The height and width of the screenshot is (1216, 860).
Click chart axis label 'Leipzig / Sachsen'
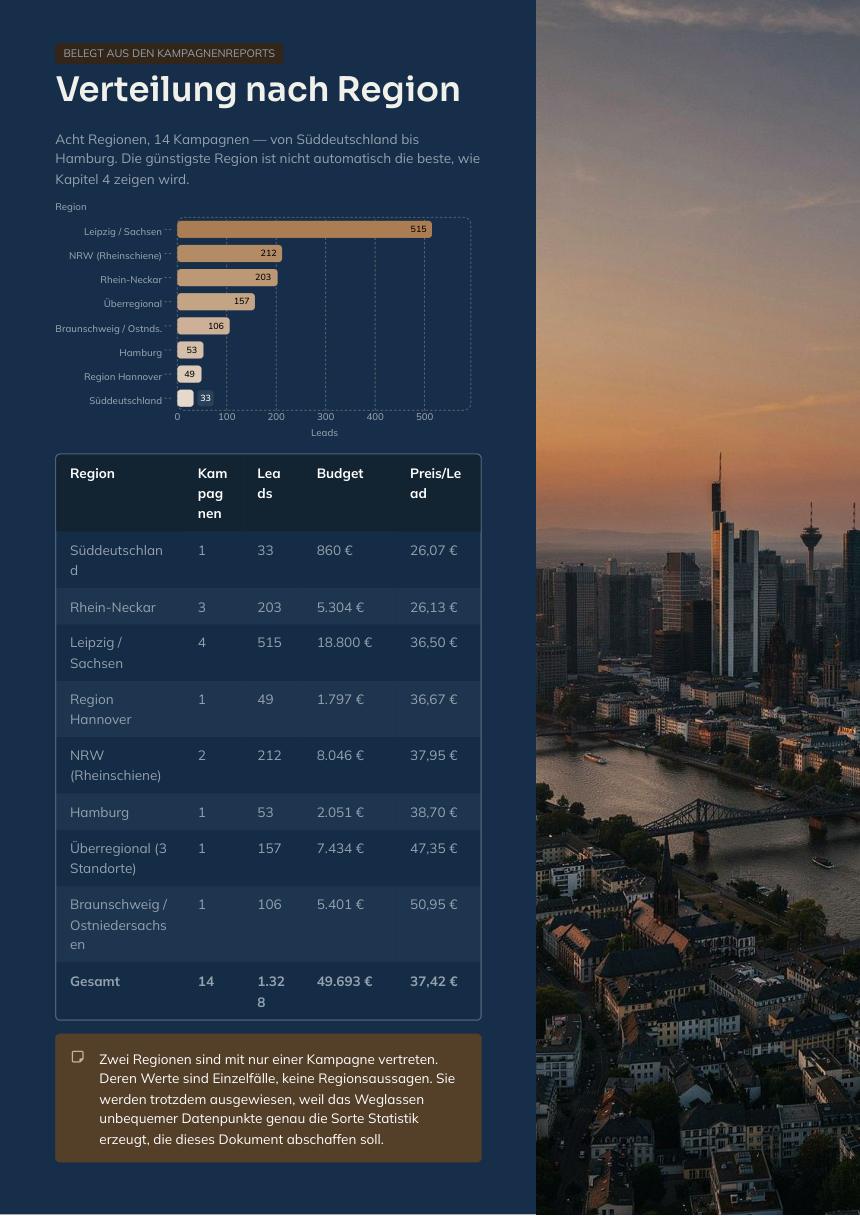(123, 231)
